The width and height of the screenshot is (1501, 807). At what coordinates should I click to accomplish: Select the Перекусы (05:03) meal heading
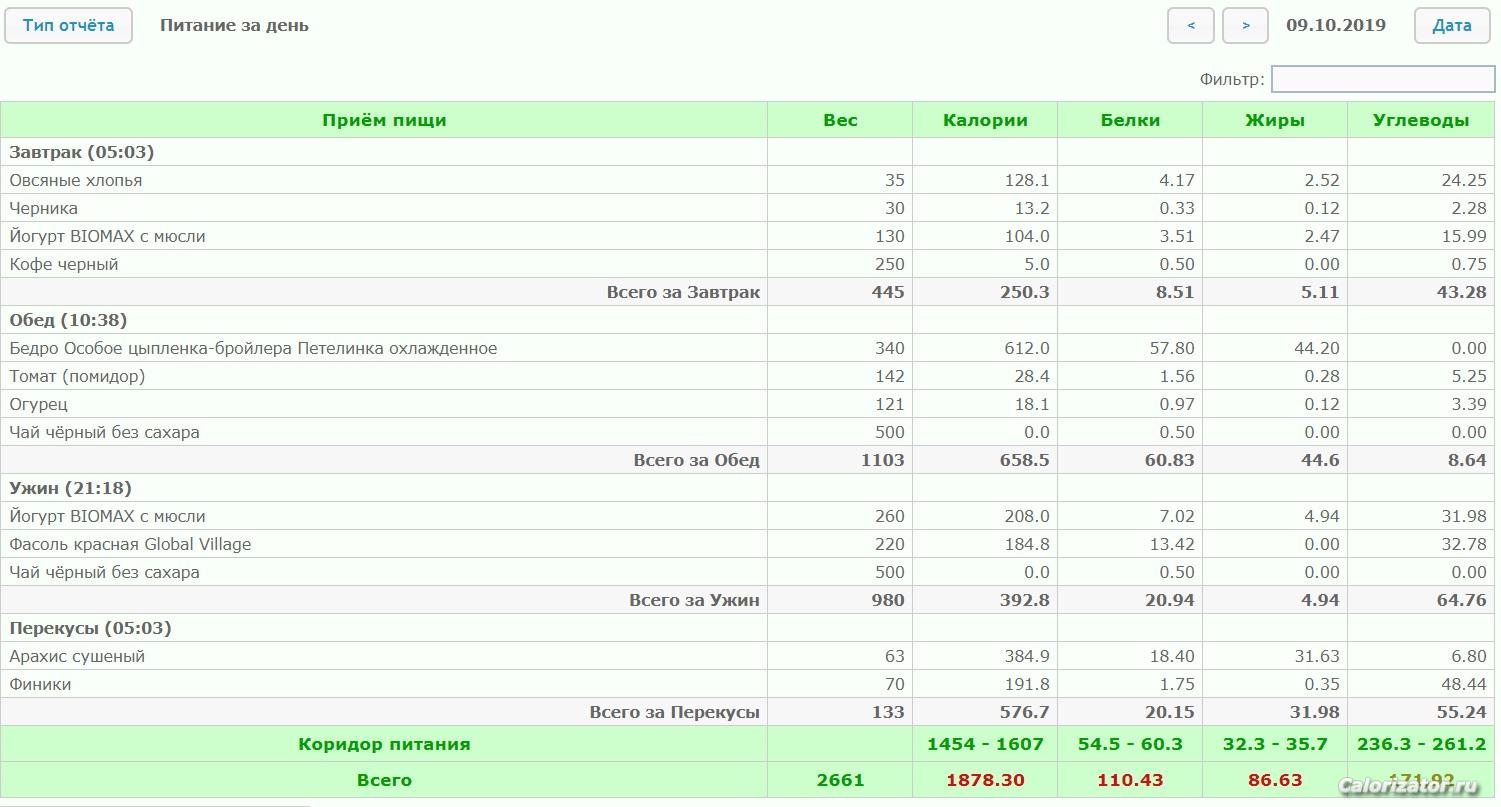tap(90, 628)
